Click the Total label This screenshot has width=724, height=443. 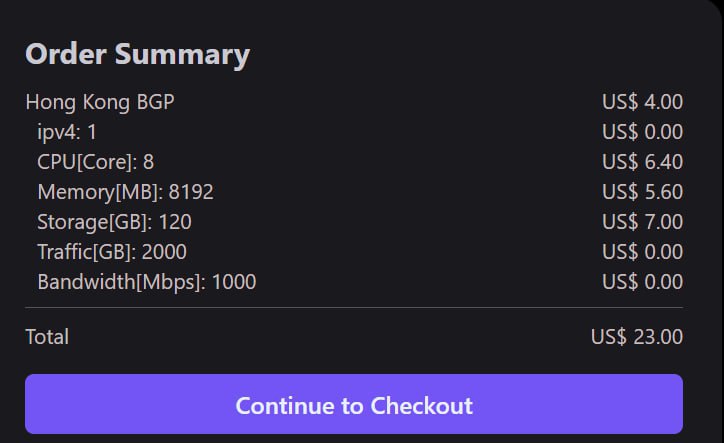(x=47, y=337)
